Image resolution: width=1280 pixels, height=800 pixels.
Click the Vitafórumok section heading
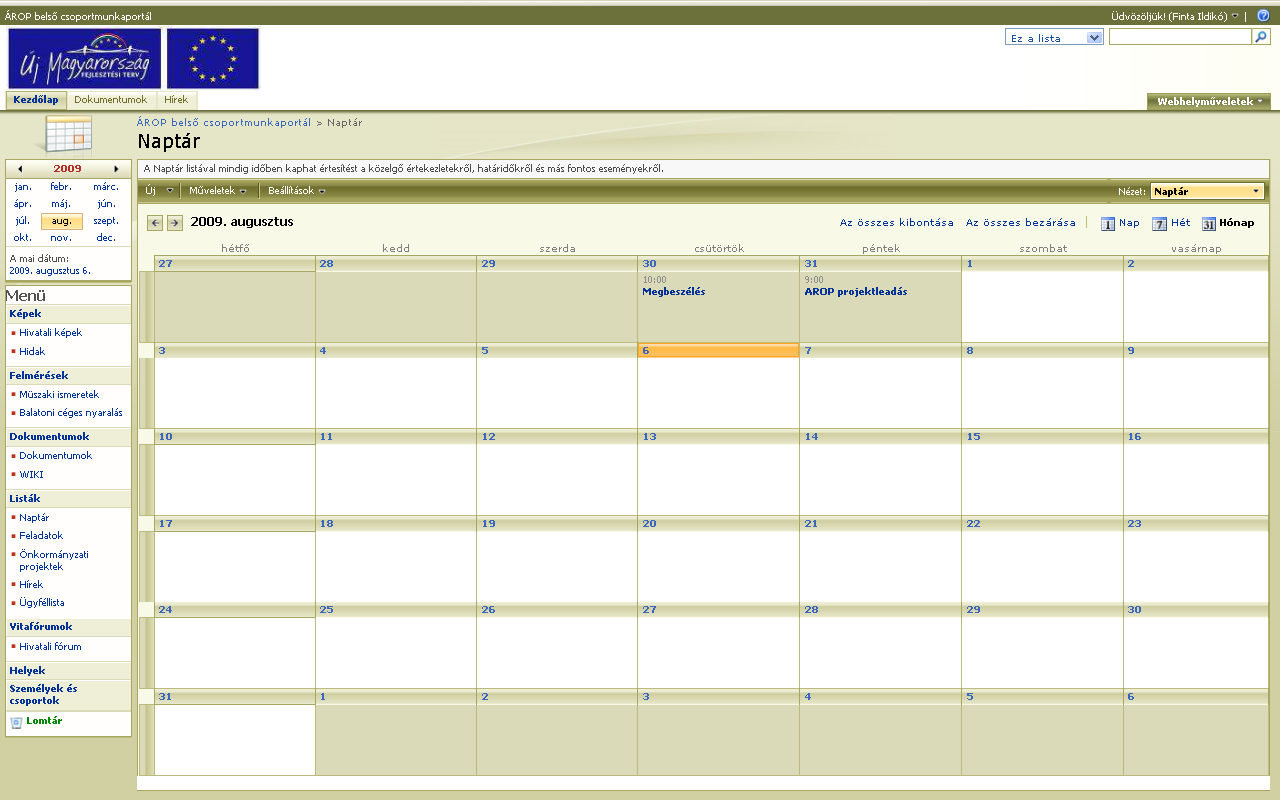tap(41, 627)
